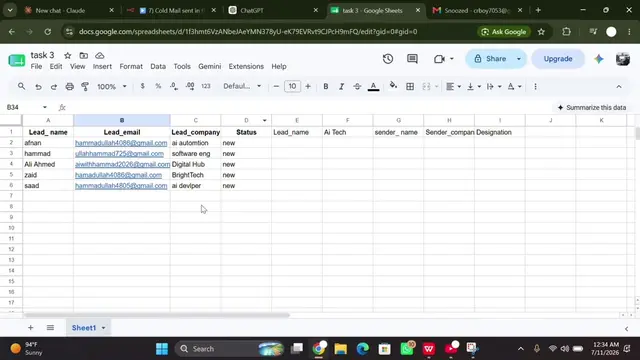
Task: Open the Extensions menu
Action: click(x=246, y=66)
